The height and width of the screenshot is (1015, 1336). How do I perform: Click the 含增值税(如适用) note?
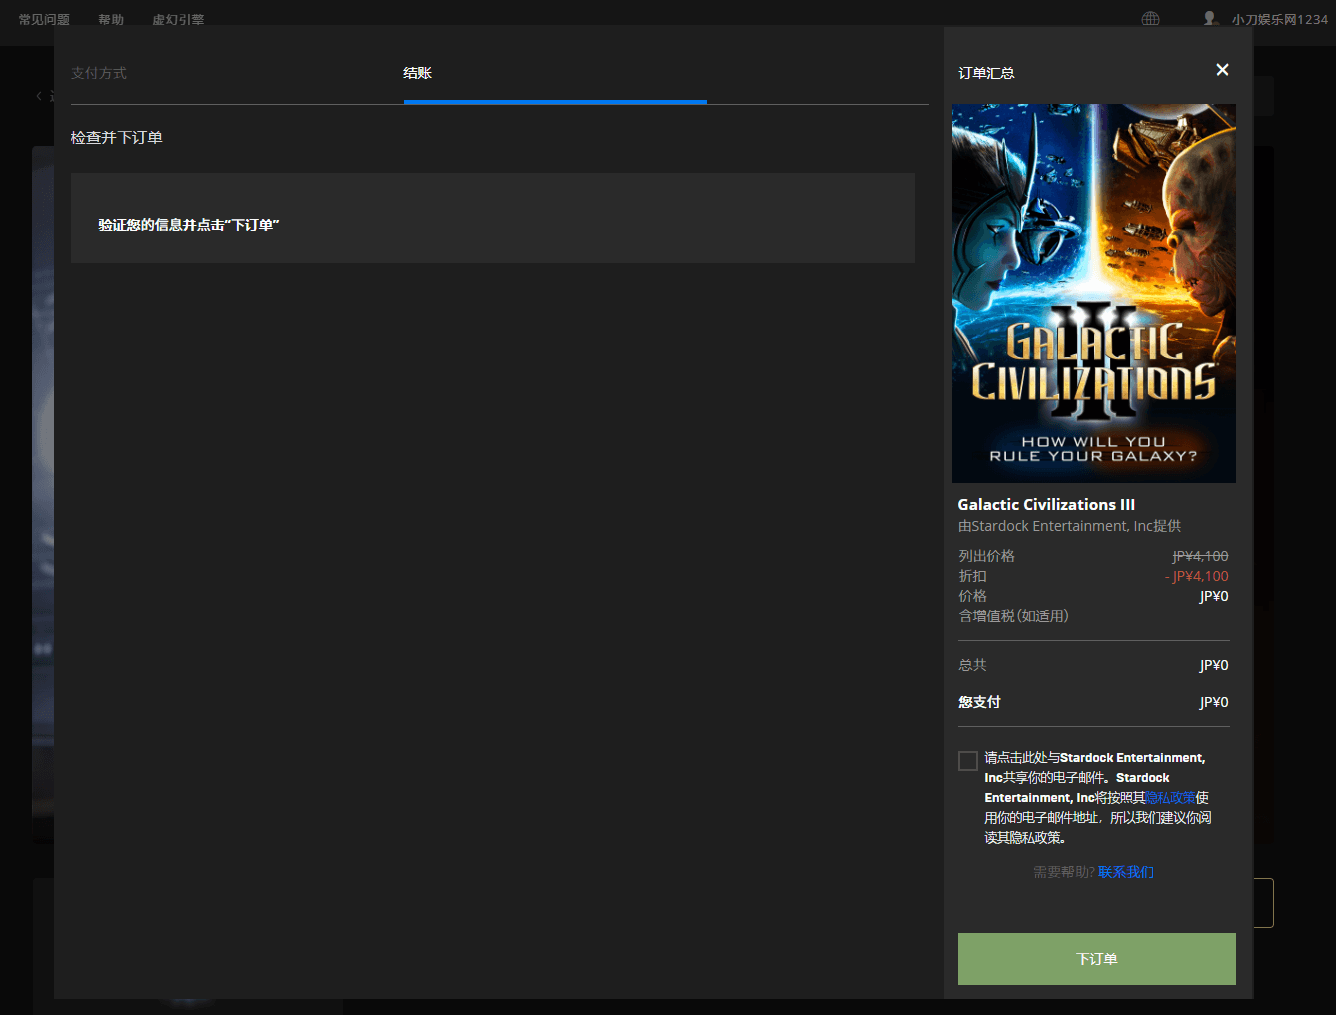(1013, 616)
